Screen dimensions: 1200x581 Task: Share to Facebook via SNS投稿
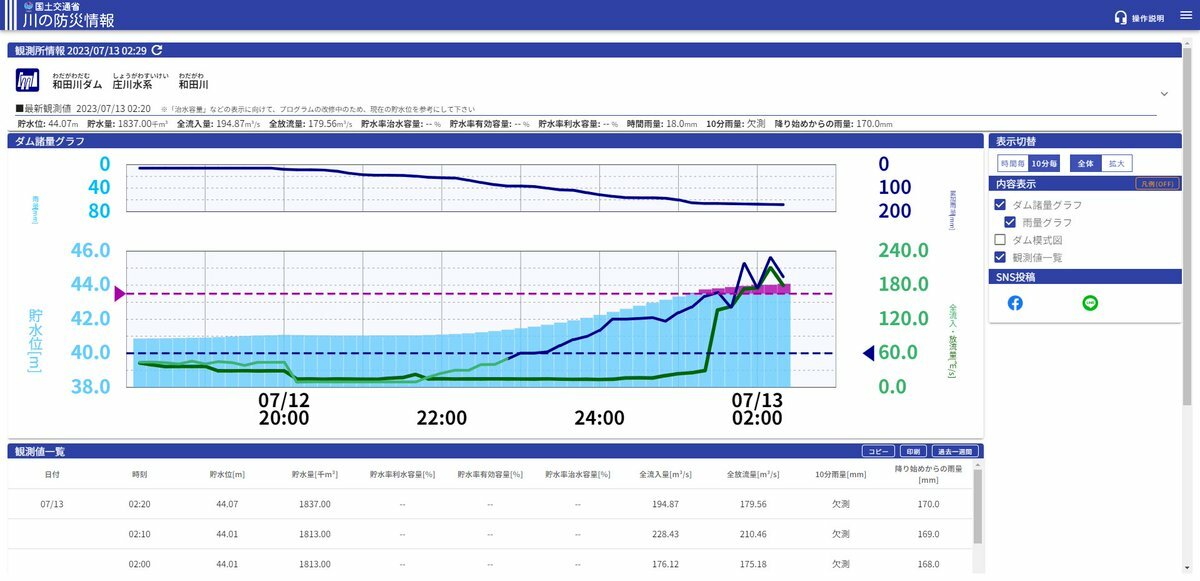pos(1015,303)
